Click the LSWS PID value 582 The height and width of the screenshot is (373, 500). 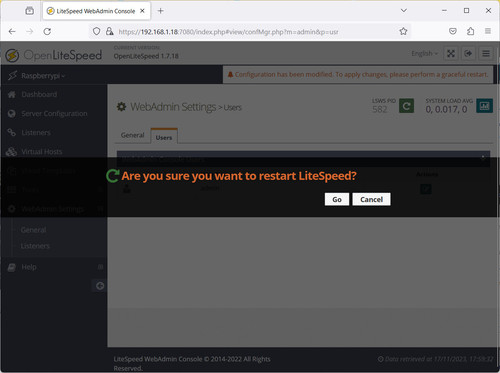[x=380, y=109]
